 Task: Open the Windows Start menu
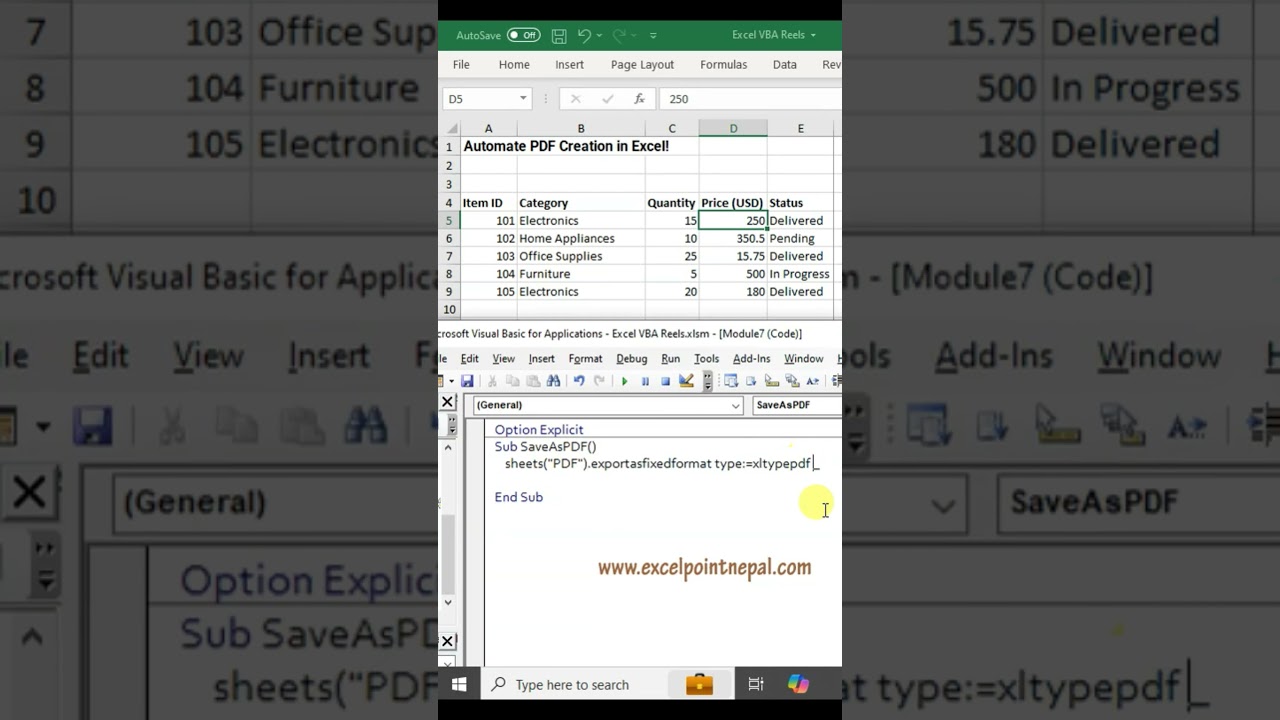coord(459,684)
